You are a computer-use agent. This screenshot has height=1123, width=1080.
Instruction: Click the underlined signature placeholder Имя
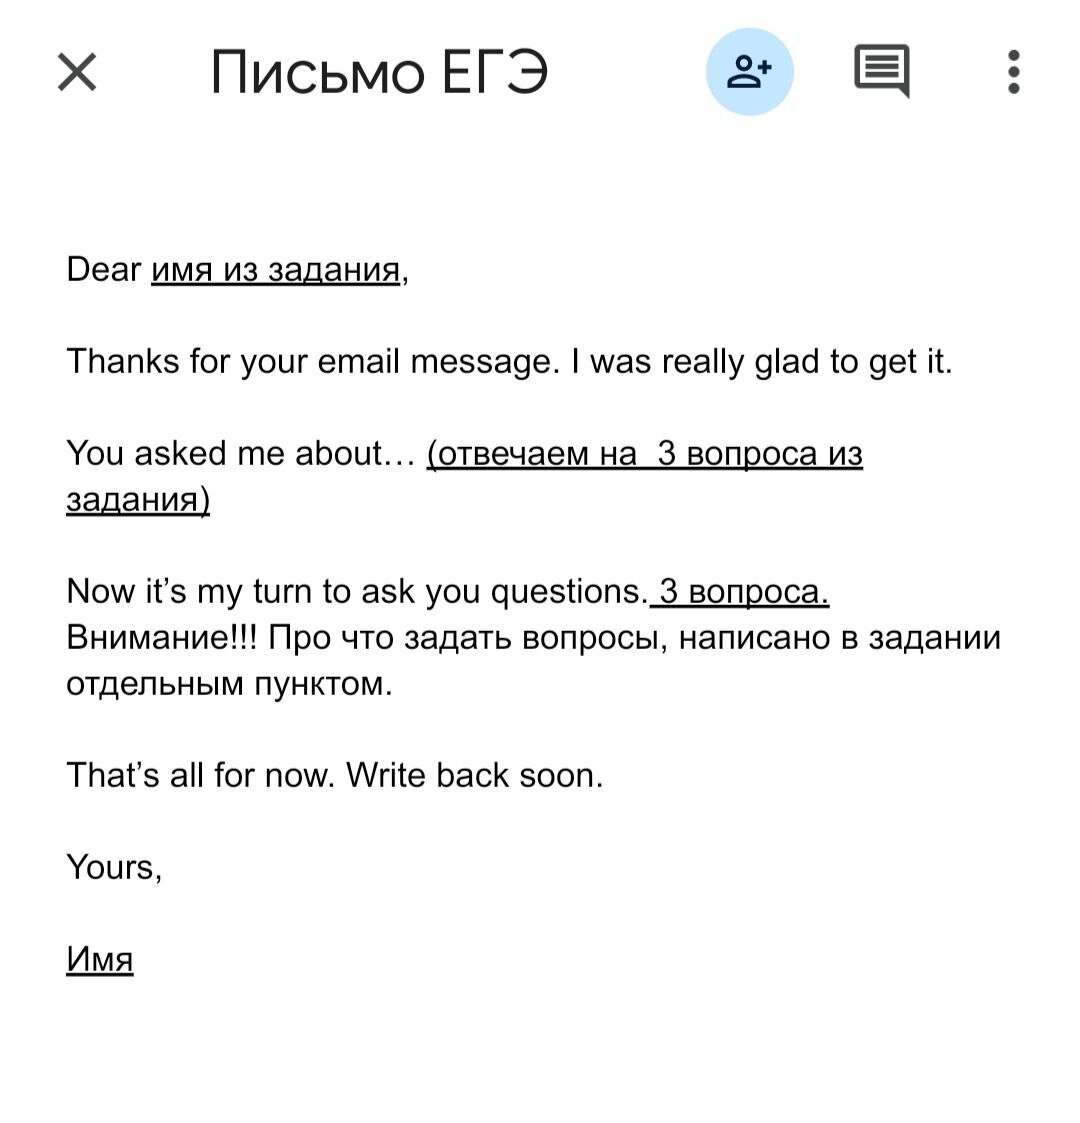98,957
